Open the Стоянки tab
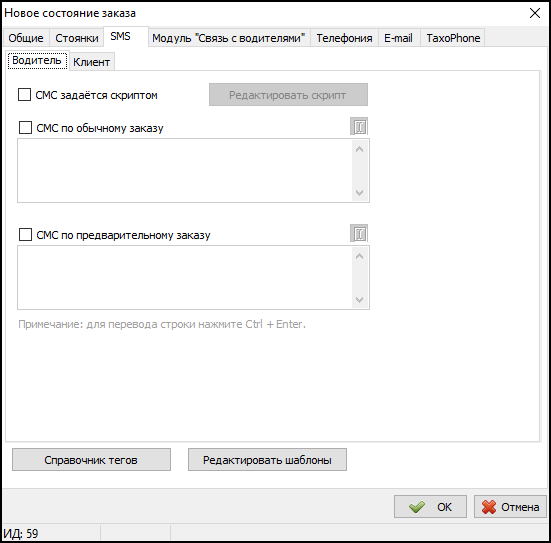Image resolution: width=551 pixels, height=543 pixels. (77, 38)
